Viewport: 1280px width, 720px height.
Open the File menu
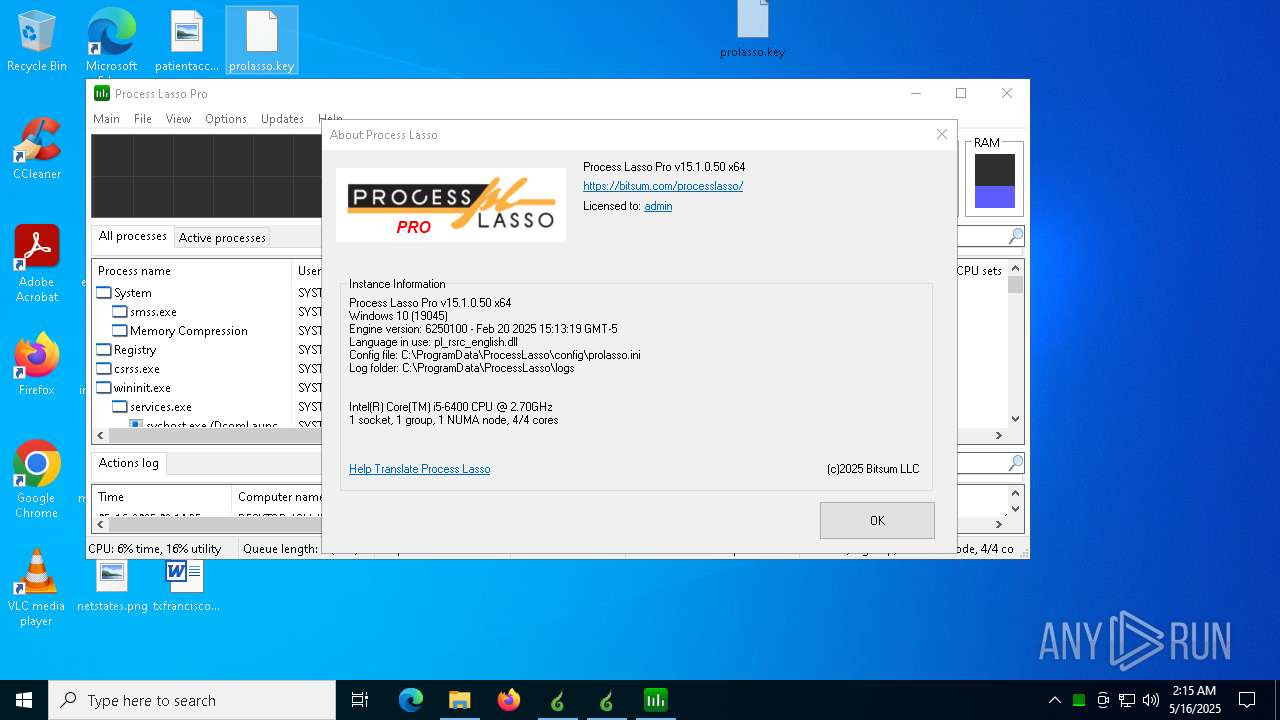[143, 119]
